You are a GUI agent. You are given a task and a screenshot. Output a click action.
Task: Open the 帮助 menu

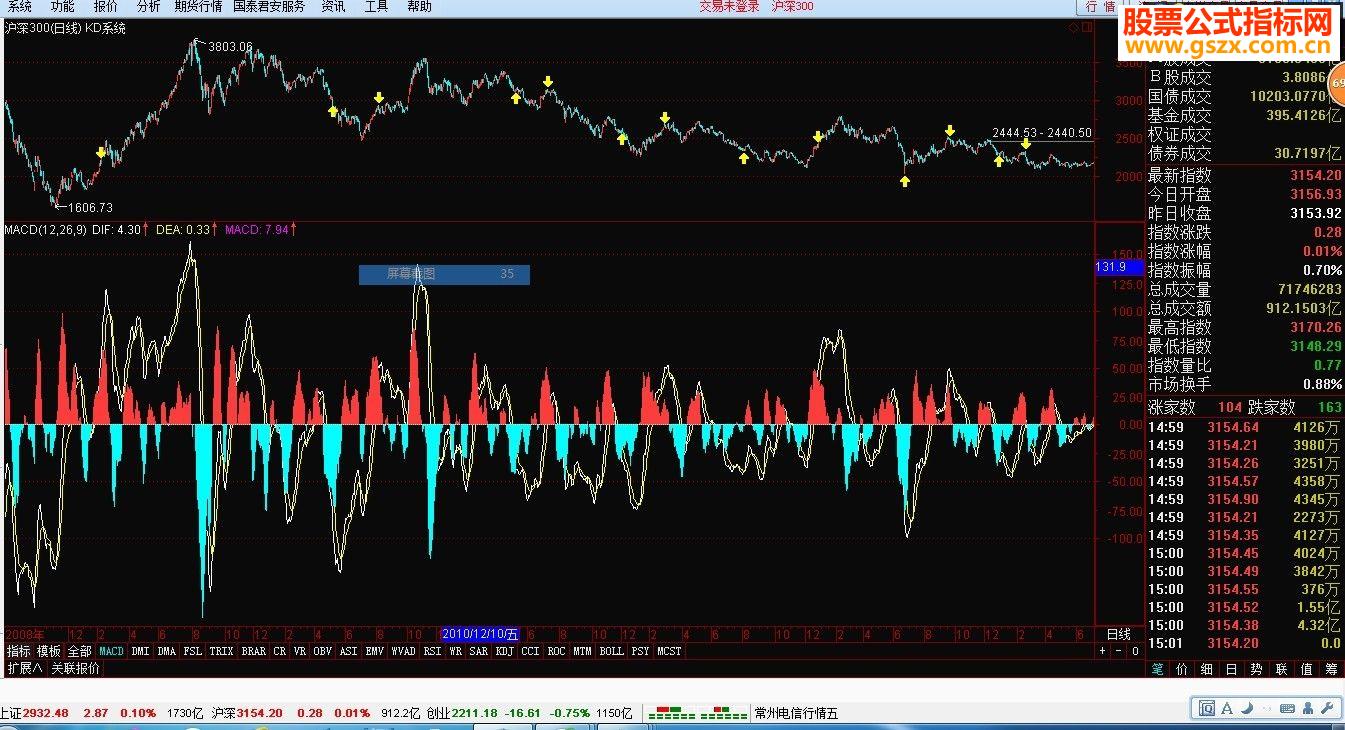pyautogui.click(x=420, y=6)
